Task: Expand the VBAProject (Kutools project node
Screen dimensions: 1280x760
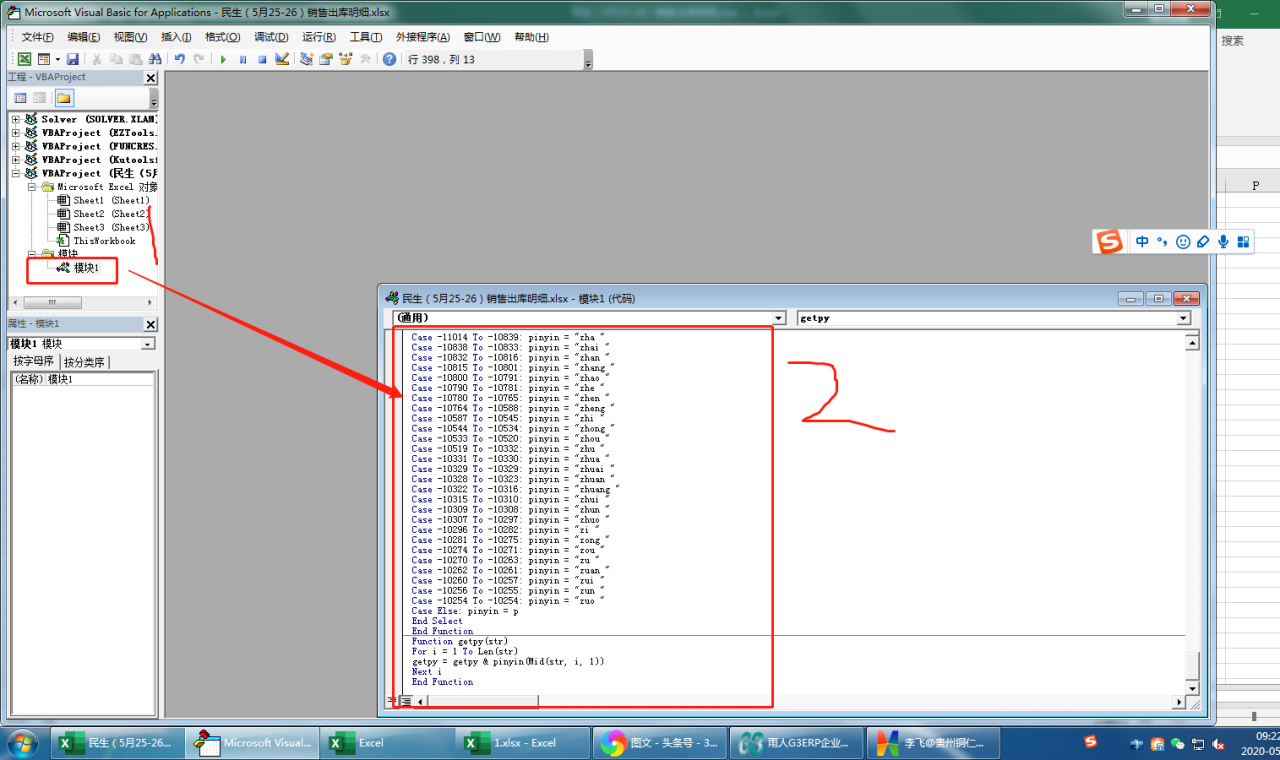Action: click(15, 160)
